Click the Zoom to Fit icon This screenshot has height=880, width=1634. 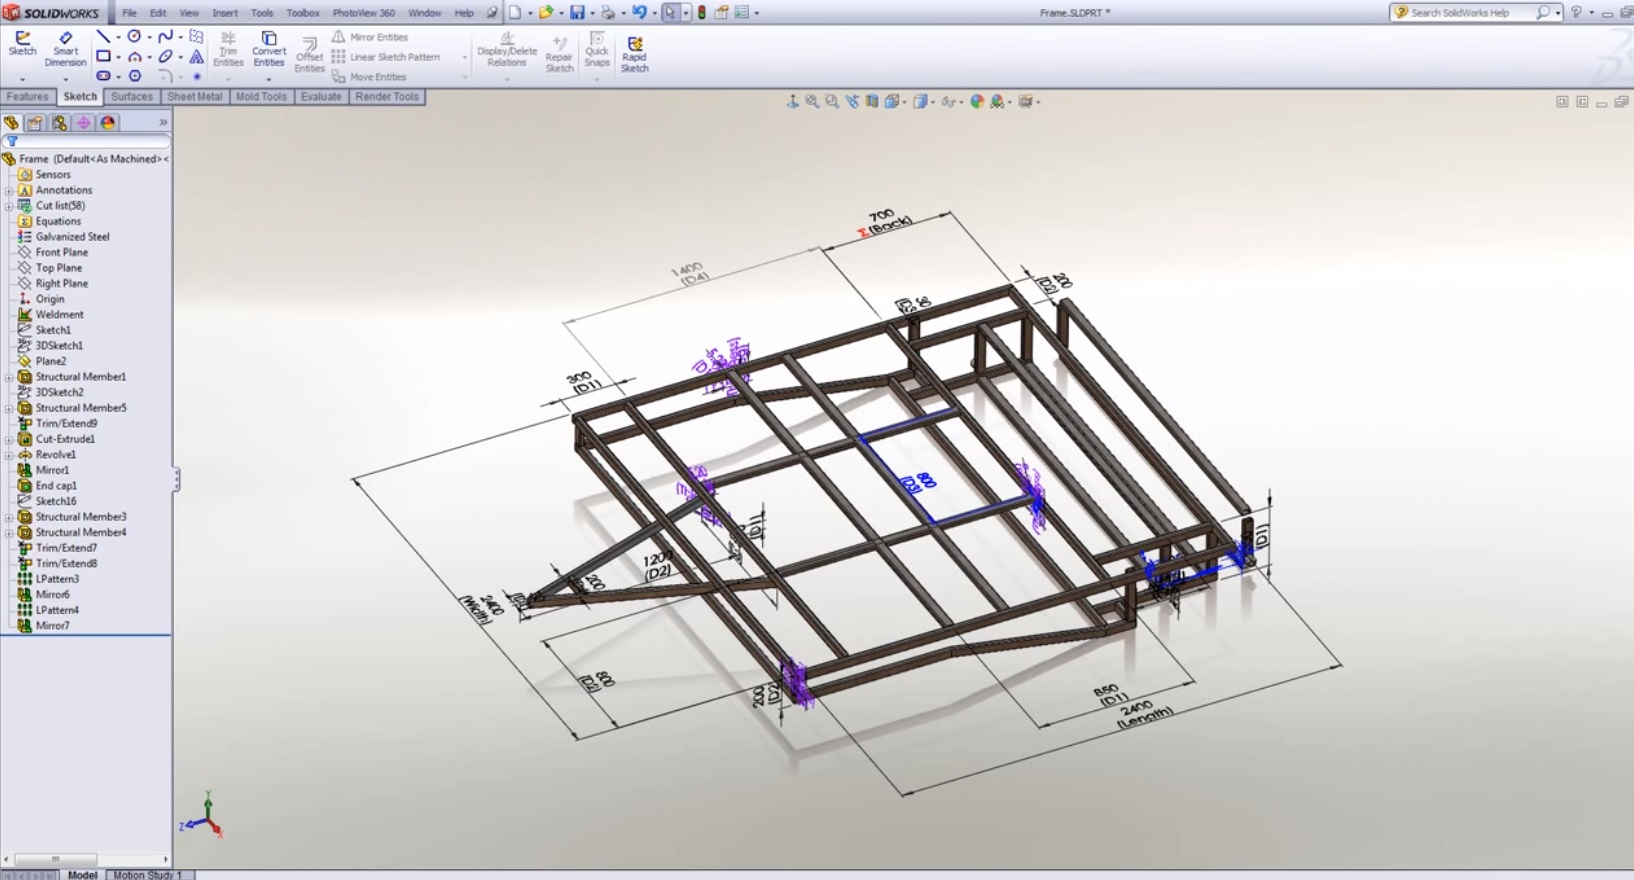tap(812, 102)
